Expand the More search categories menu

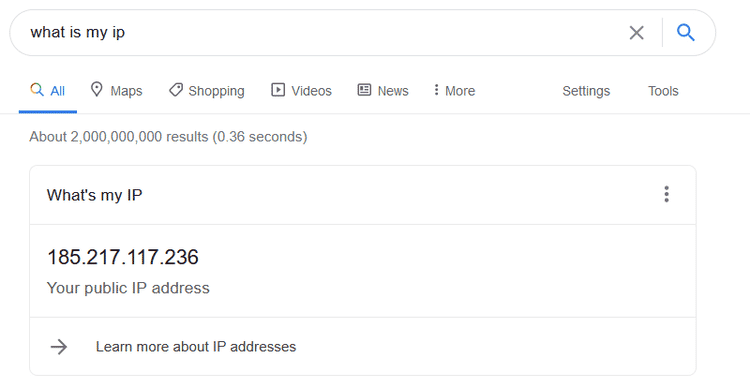[x=454, y=90]
